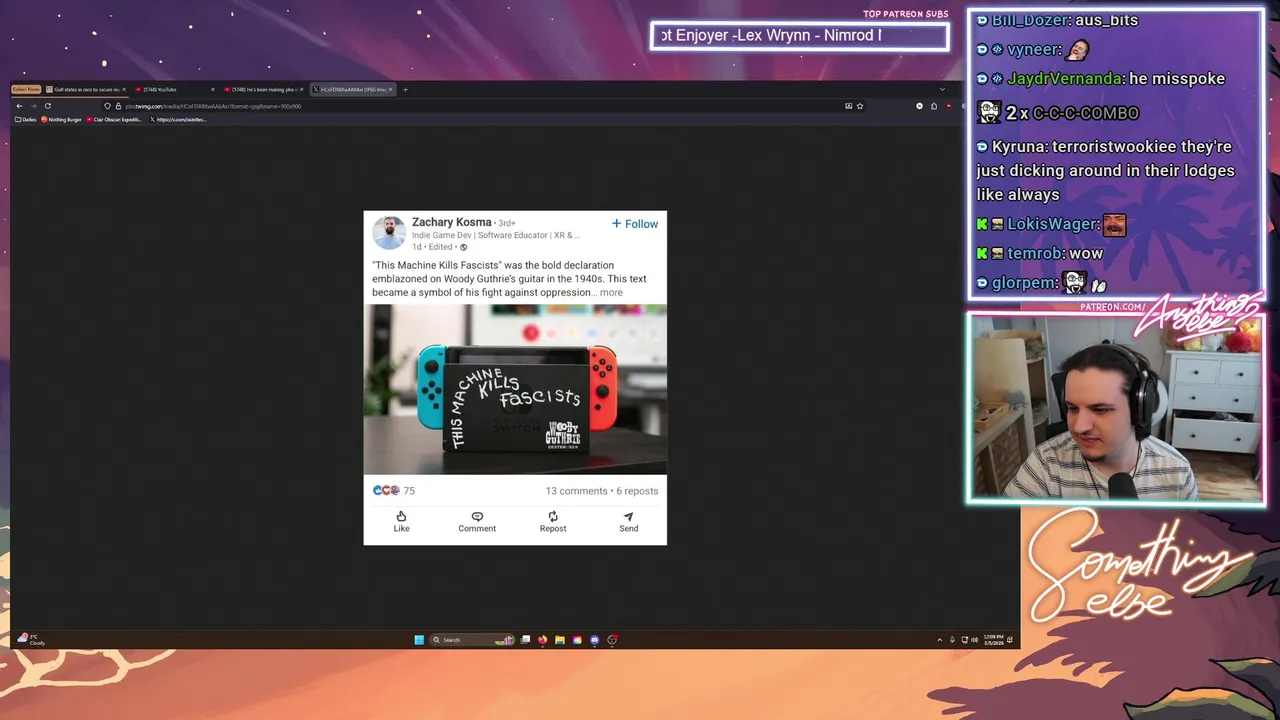Click the pinned 'Kotaku News' tab
1280x720 pixels.
pyautogui.click(x=26, y=89)
